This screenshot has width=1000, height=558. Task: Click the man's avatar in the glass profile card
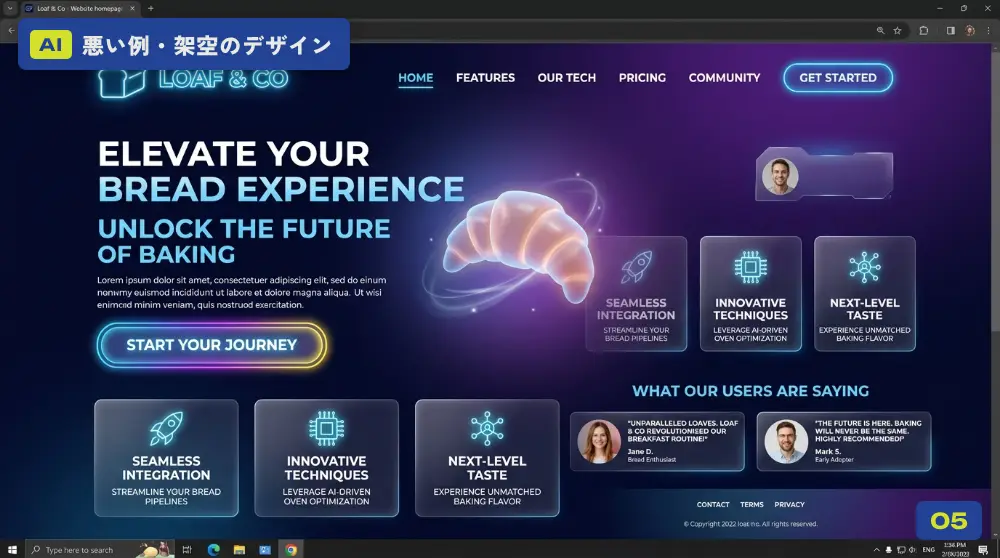[779, 176]
